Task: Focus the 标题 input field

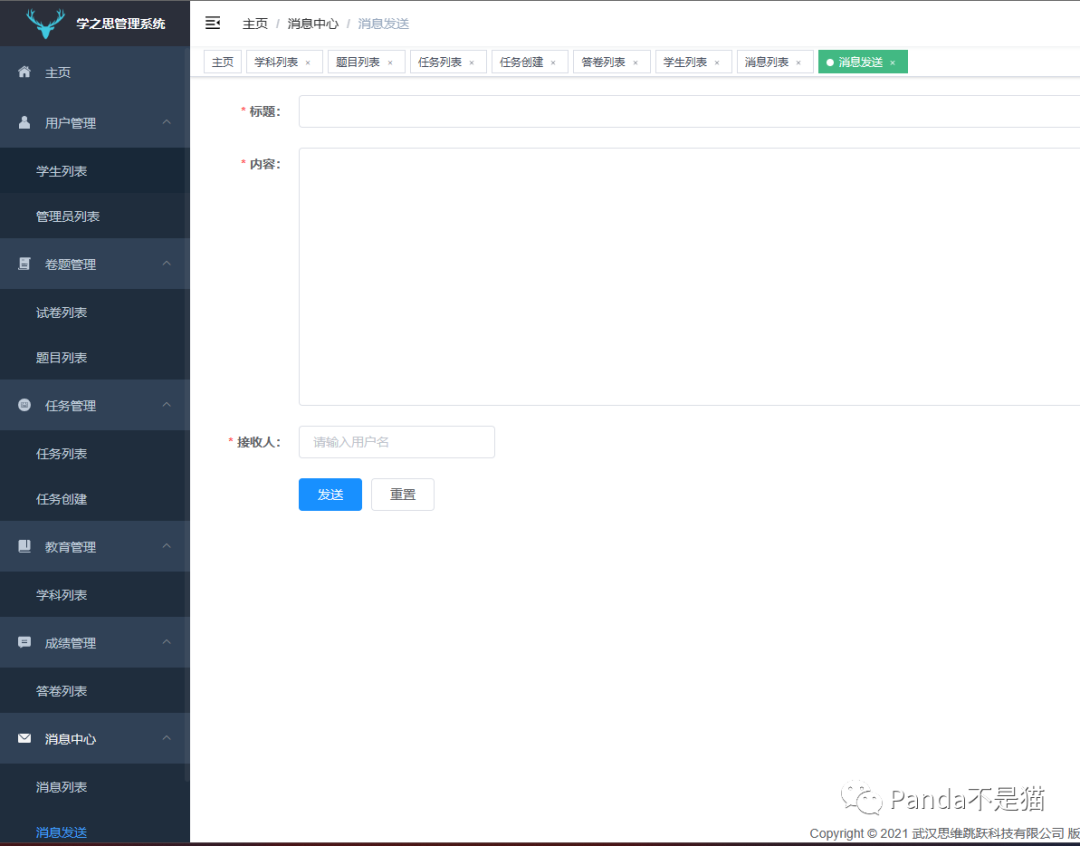Action: click(689, 112)
